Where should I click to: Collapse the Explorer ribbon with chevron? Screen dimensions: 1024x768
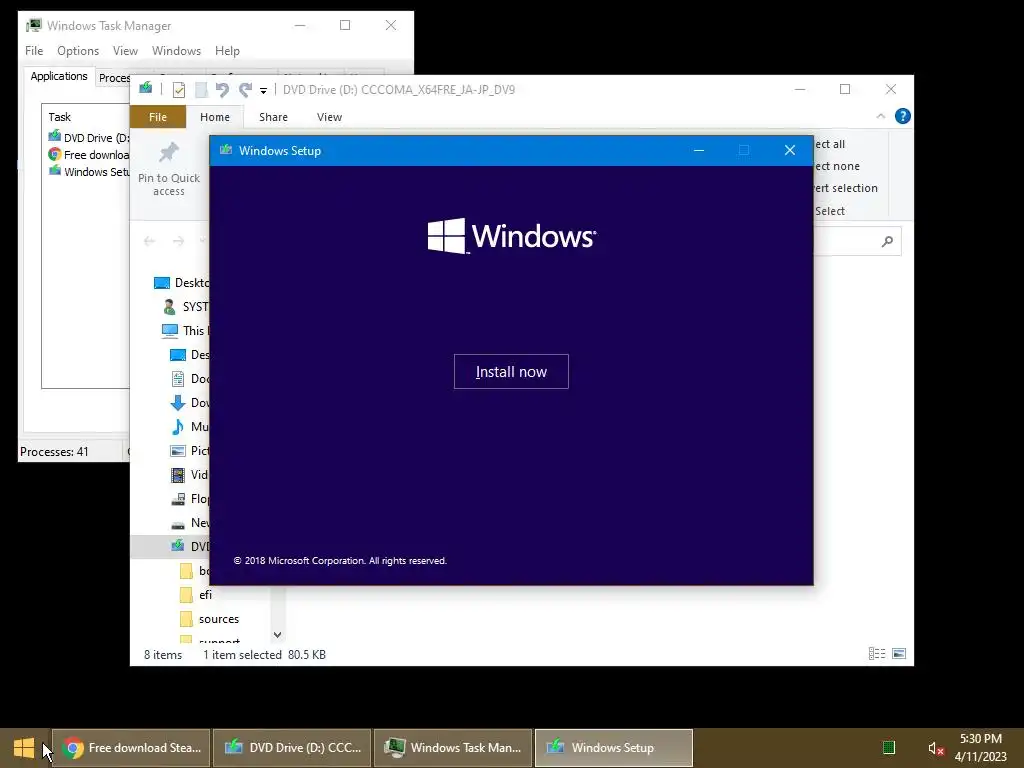880,116
